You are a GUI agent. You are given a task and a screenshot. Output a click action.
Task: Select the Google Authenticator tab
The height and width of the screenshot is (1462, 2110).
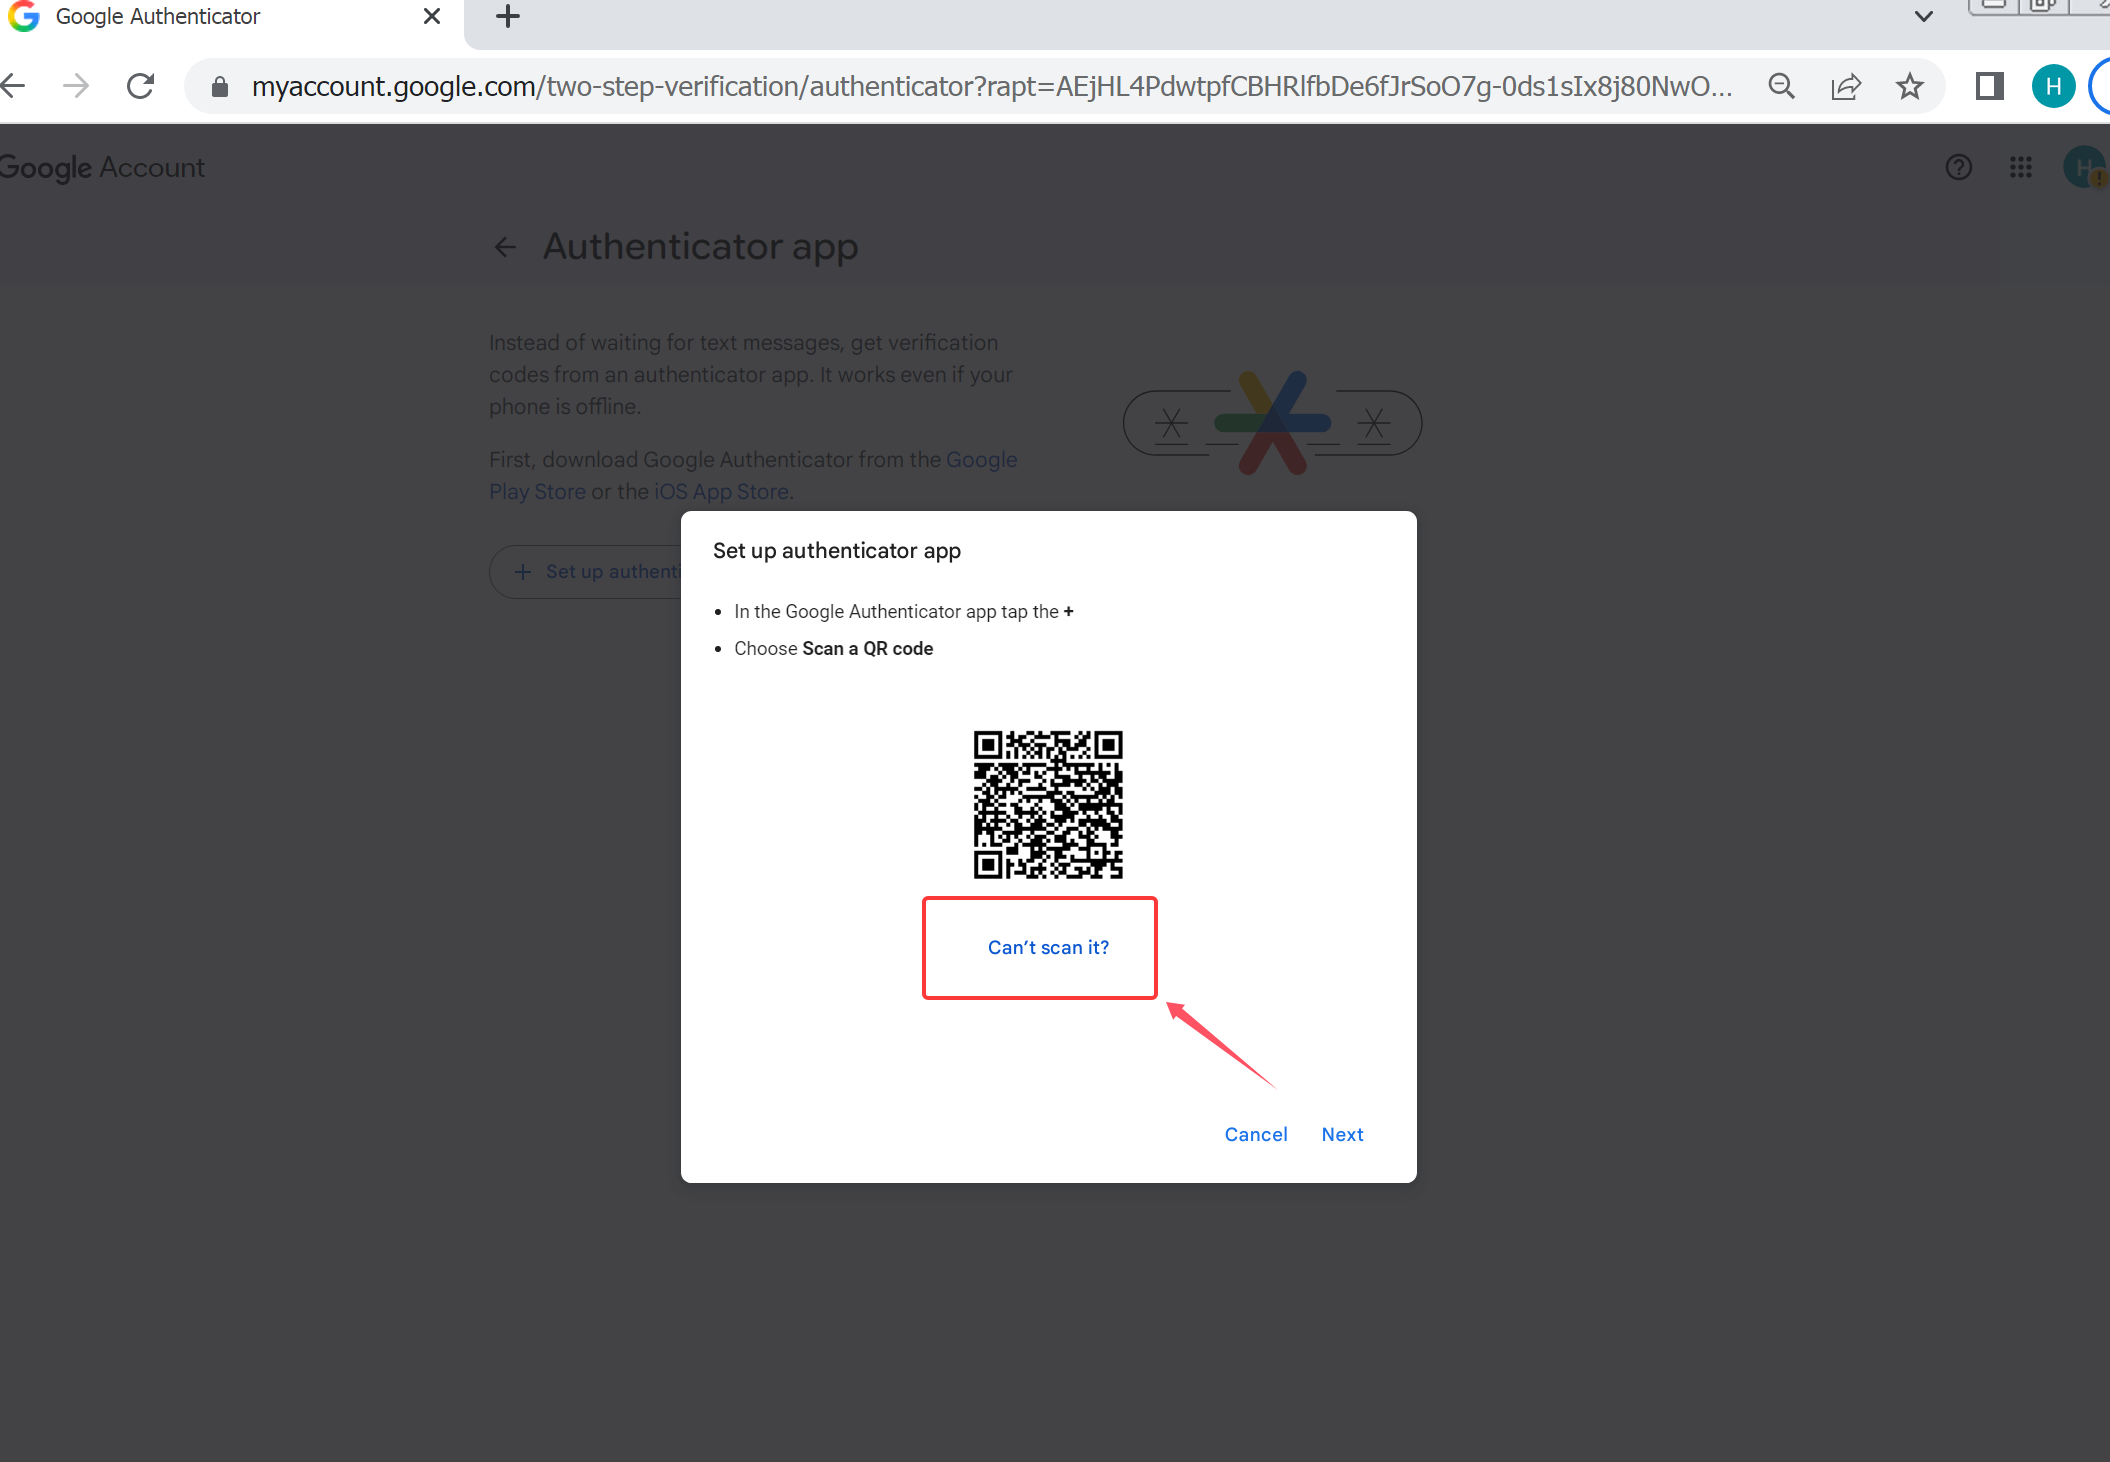coord(232,17)
